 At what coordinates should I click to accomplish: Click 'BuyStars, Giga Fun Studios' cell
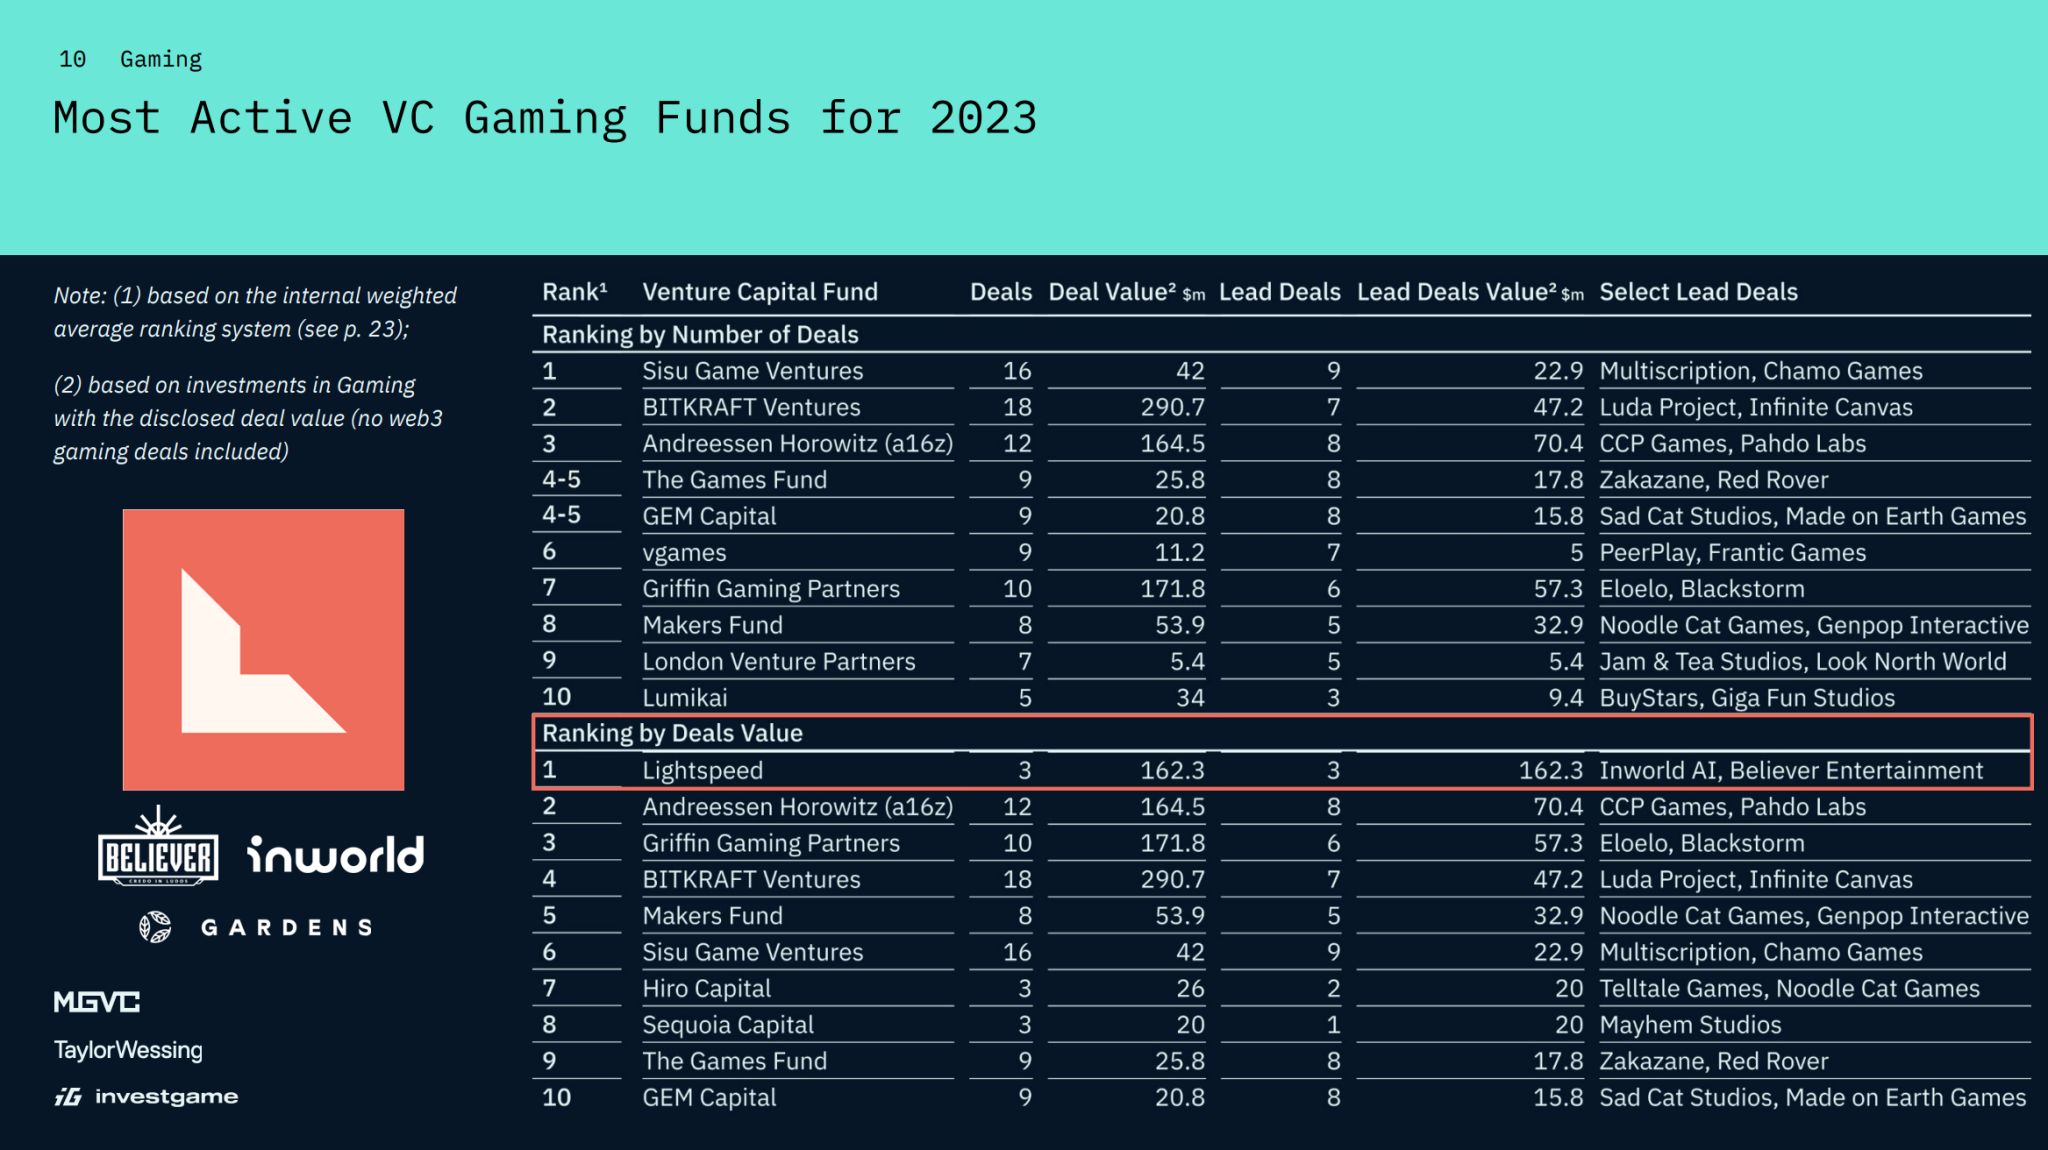(x=1747, y=698)
